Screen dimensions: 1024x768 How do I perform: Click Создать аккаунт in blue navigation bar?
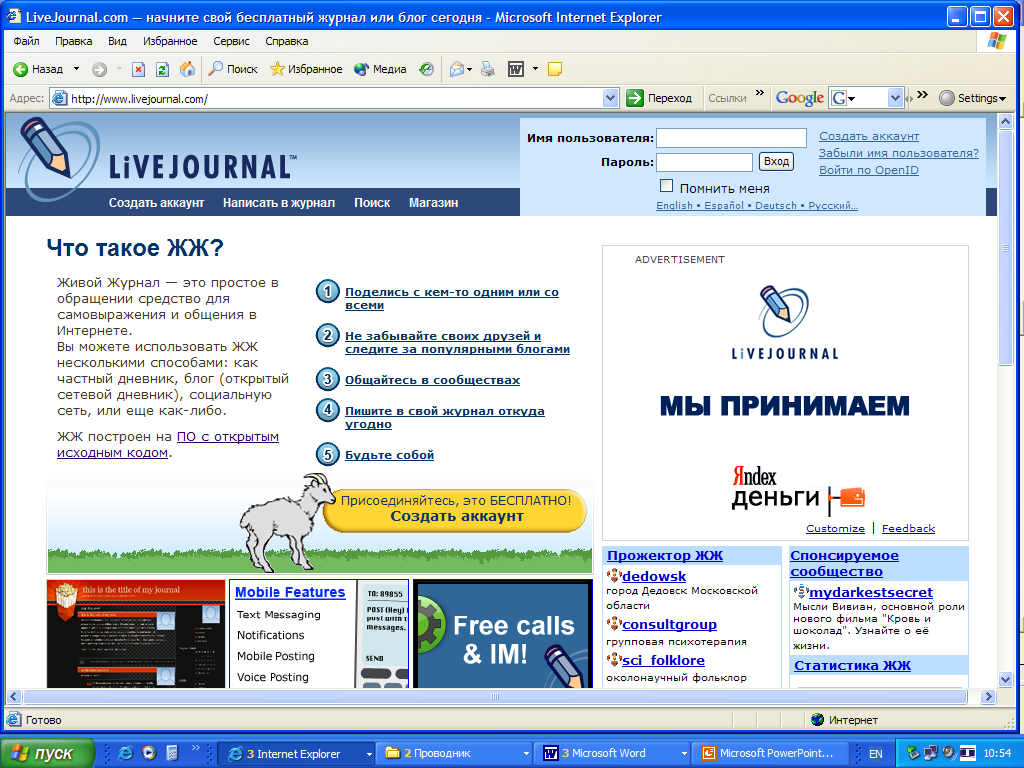pos(156,202)
